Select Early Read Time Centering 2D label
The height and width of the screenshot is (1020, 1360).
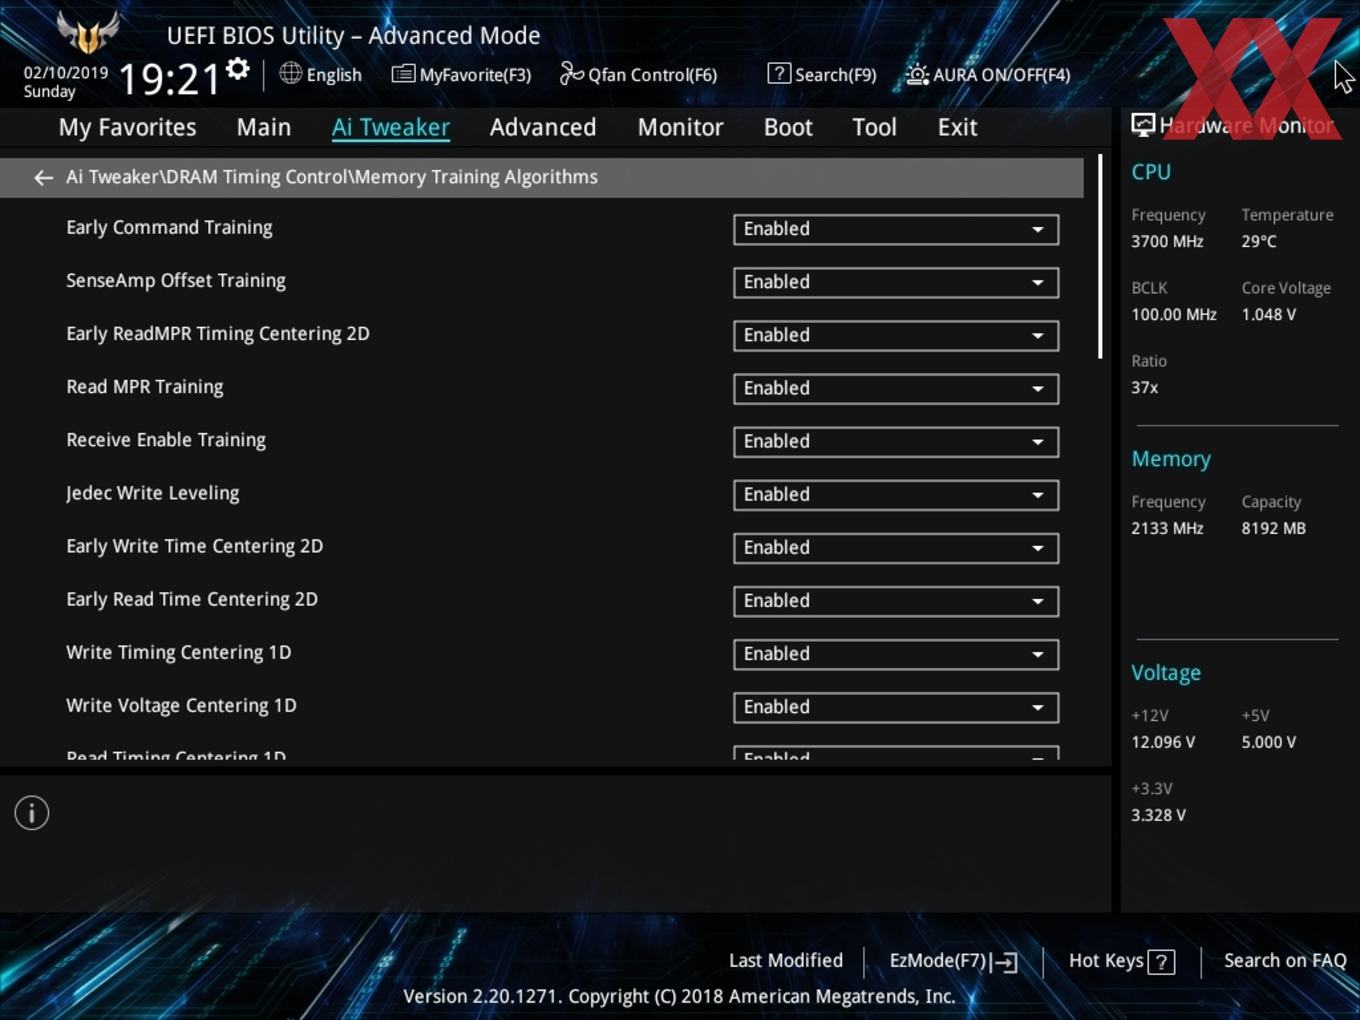192,599
